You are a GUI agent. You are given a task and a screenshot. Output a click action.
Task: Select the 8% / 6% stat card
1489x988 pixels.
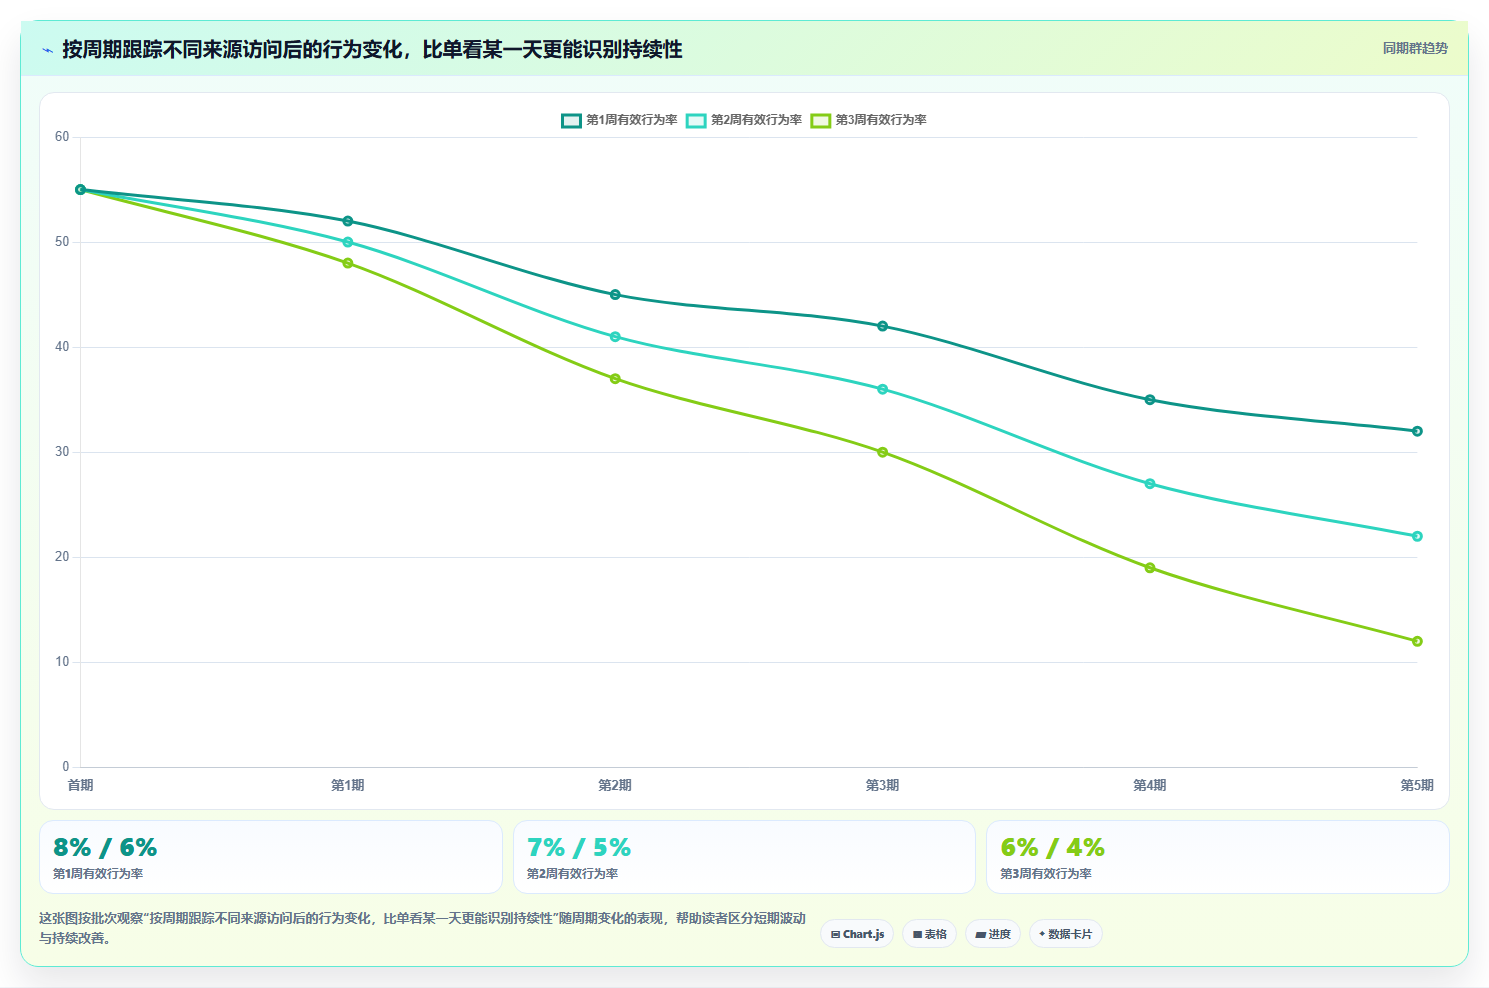[270, 857]
